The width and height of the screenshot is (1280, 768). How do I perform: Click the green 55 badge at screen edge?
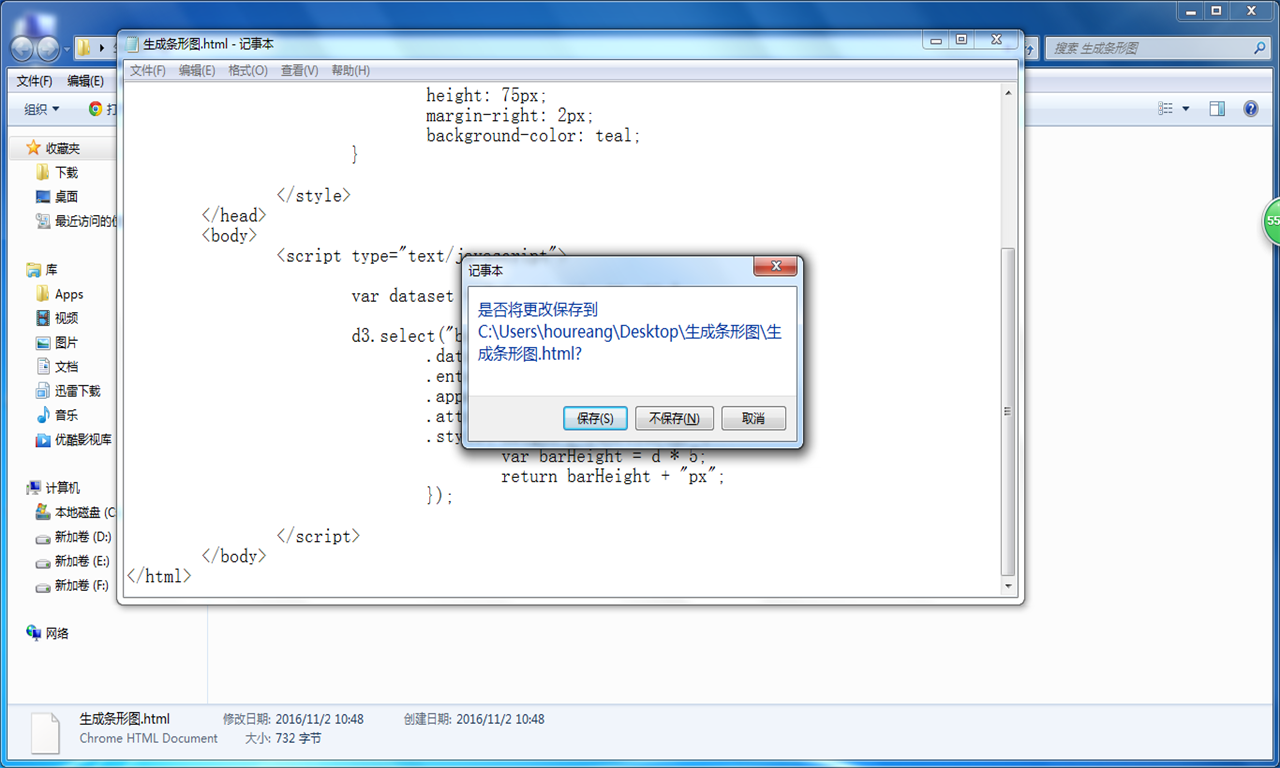coord(1272,221)
